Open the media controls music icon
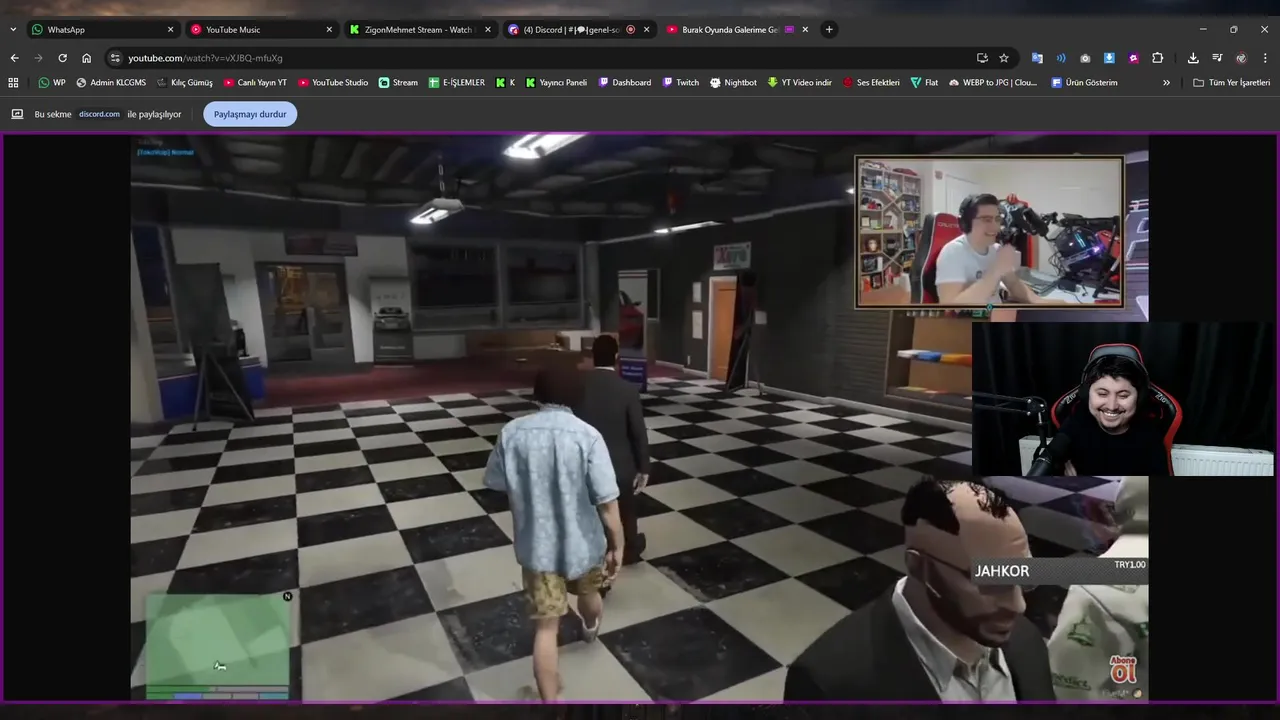1280x720 pixels. click(x=1217, y=58)
